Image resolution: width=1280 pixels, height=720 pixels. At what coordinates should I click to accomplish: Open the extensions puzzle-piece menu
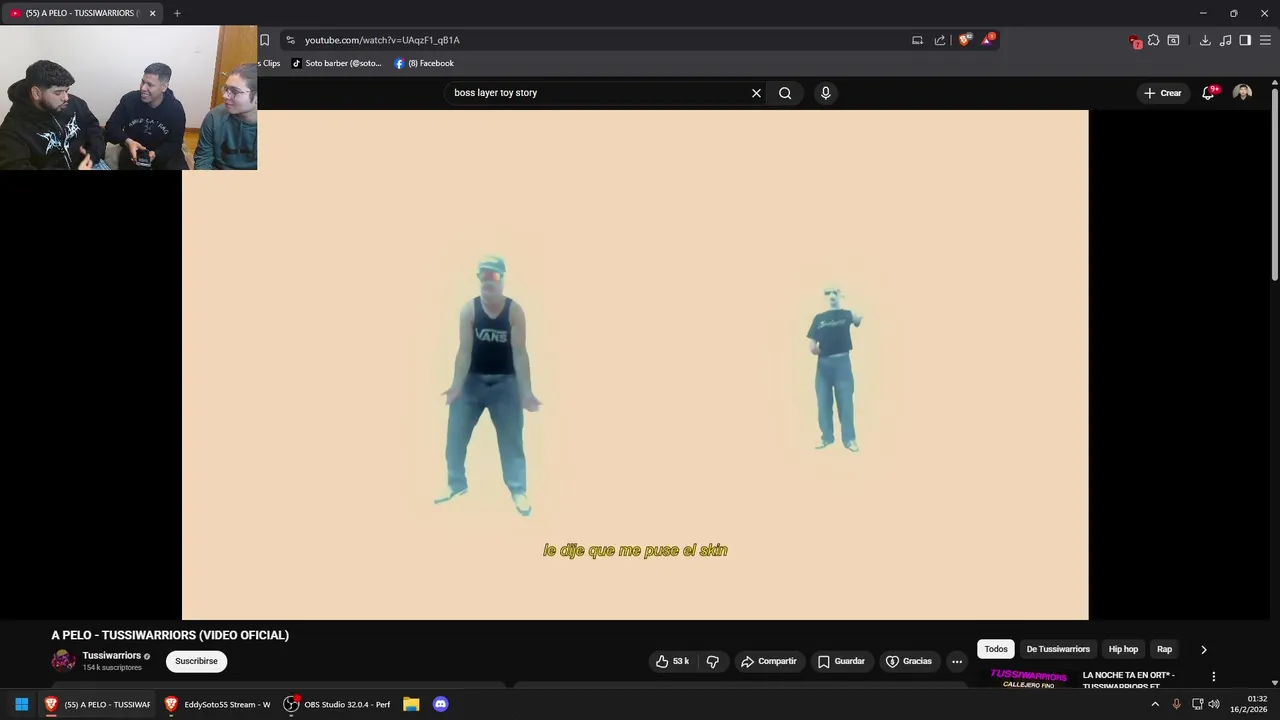(1153, 40)
